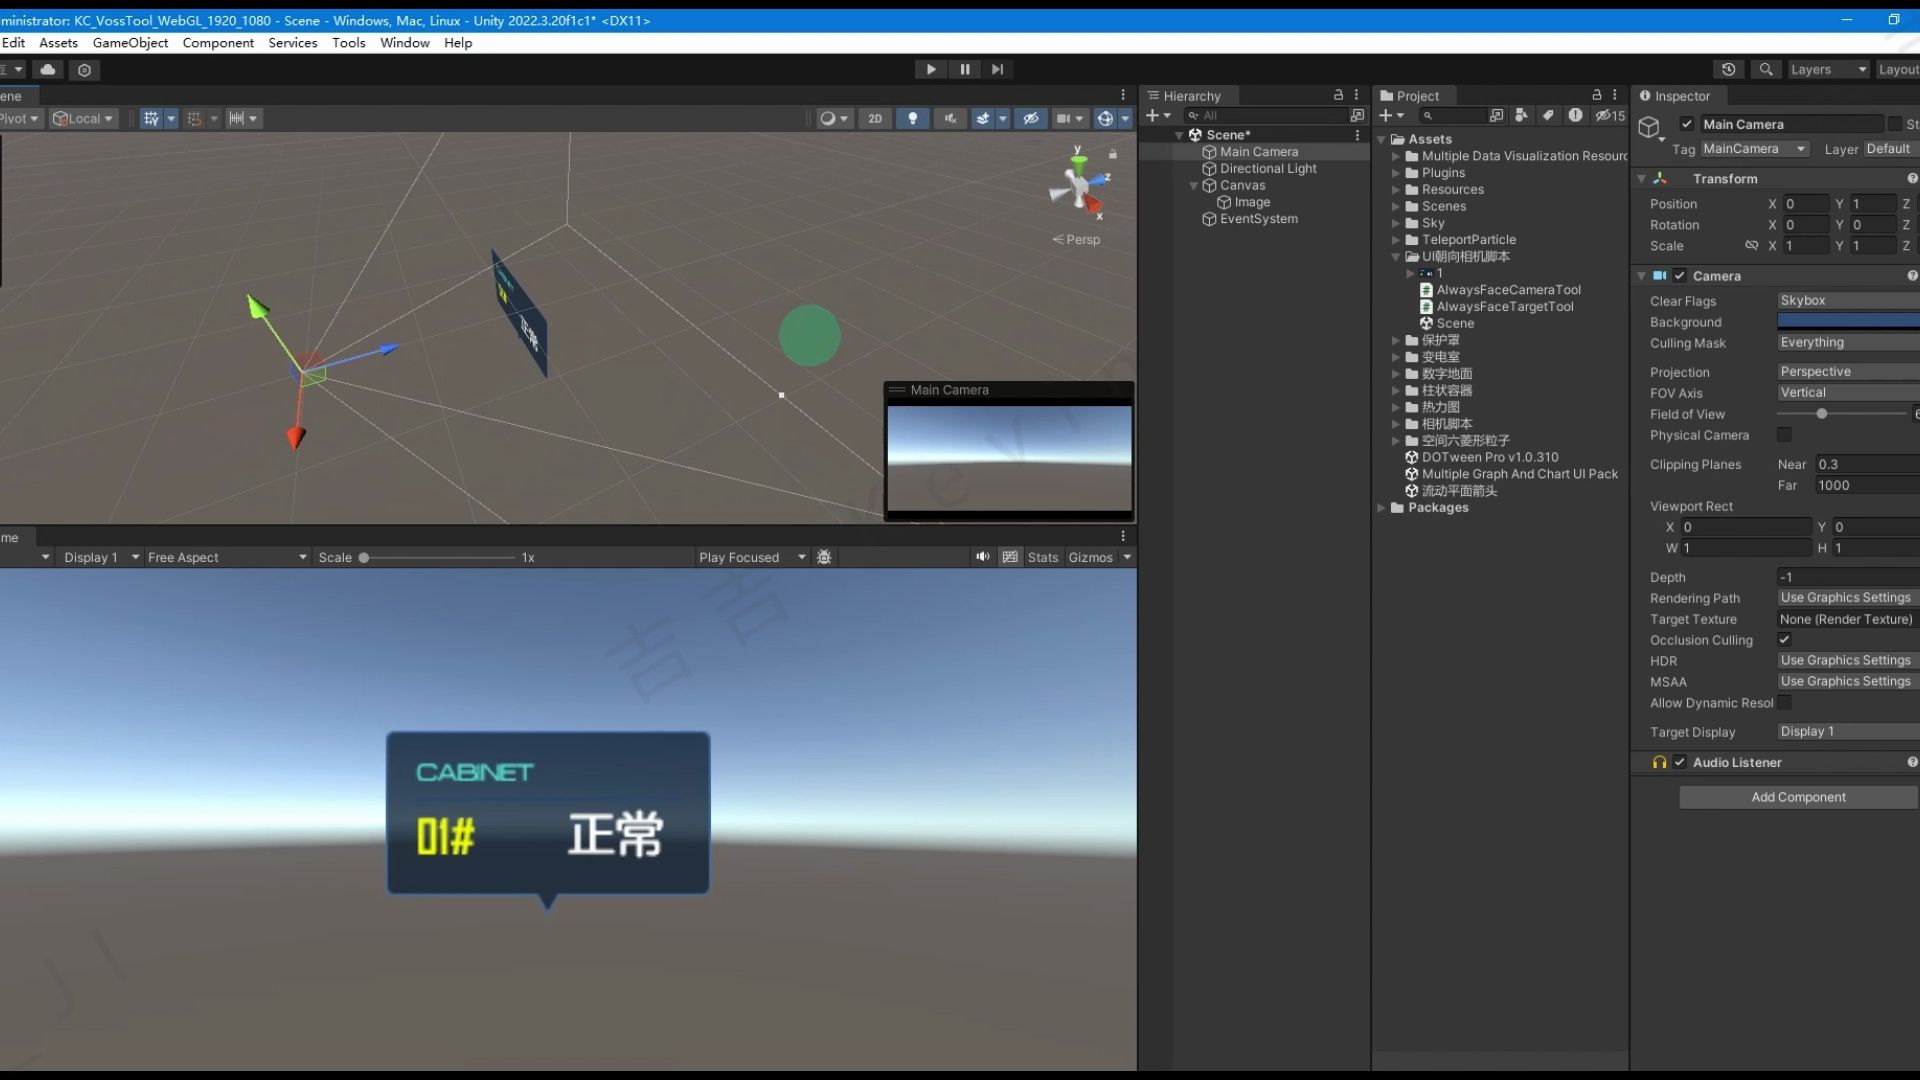Toggle scene visibility (crossed-eye) in Scene toolbar

(1030, 118)
